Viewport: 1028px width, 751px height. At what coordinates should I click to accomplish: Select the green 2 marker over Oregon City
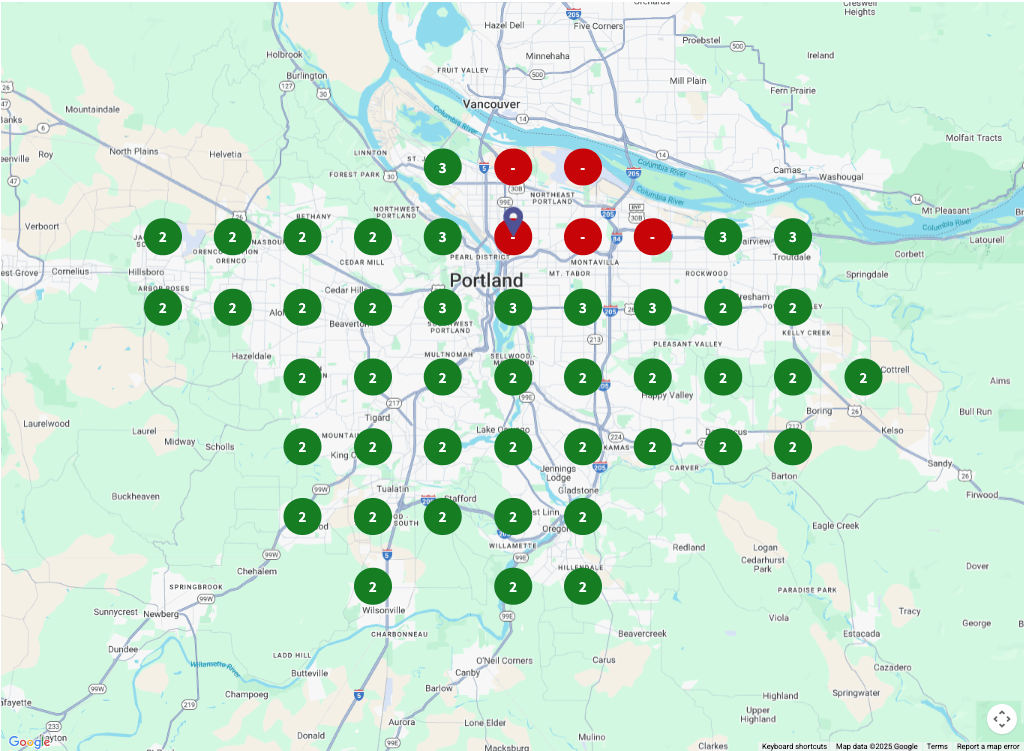click(x=583, y=517)
